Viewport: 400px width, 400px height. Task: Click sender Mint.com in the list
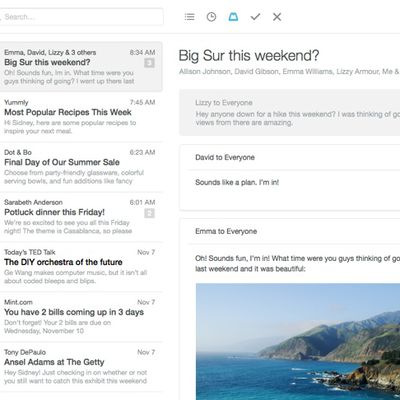tap(18, 302)
